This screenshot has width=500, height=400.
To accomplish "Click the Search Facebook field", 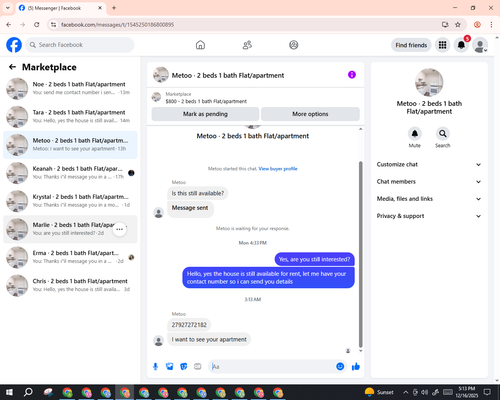I will (80, 45).
